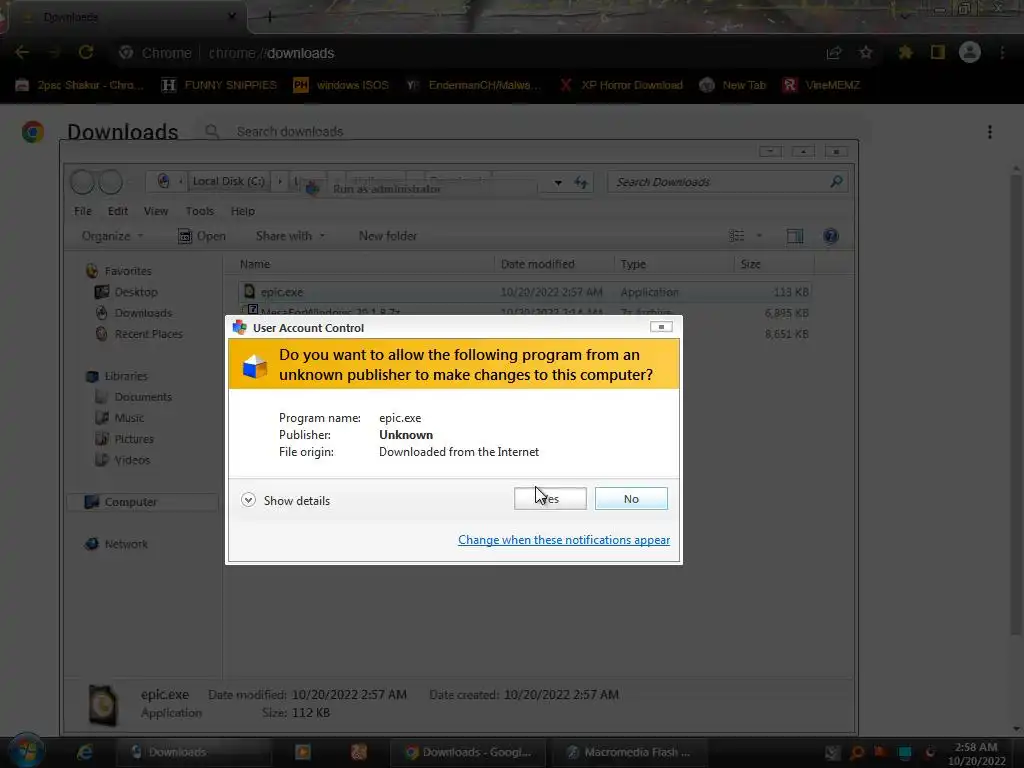The width and height of the screenshot is (1024, 768).
Task: Toggle Chrome's side panel icon
Action: pyautogui.click(x=938, y=52)
